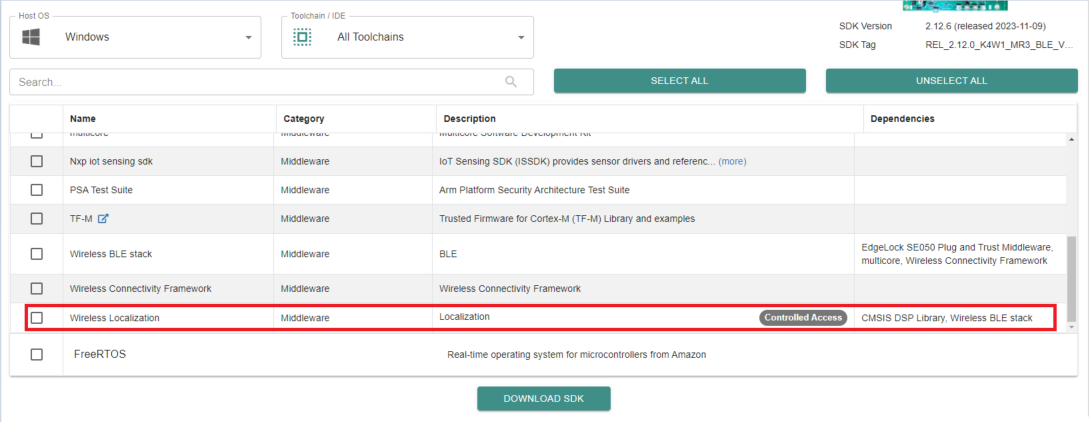Image resolution: width=1089 pixels, height=422 pixels.
Task: Enable the PSA Test Suite checkbox
Action: point(37,190)
